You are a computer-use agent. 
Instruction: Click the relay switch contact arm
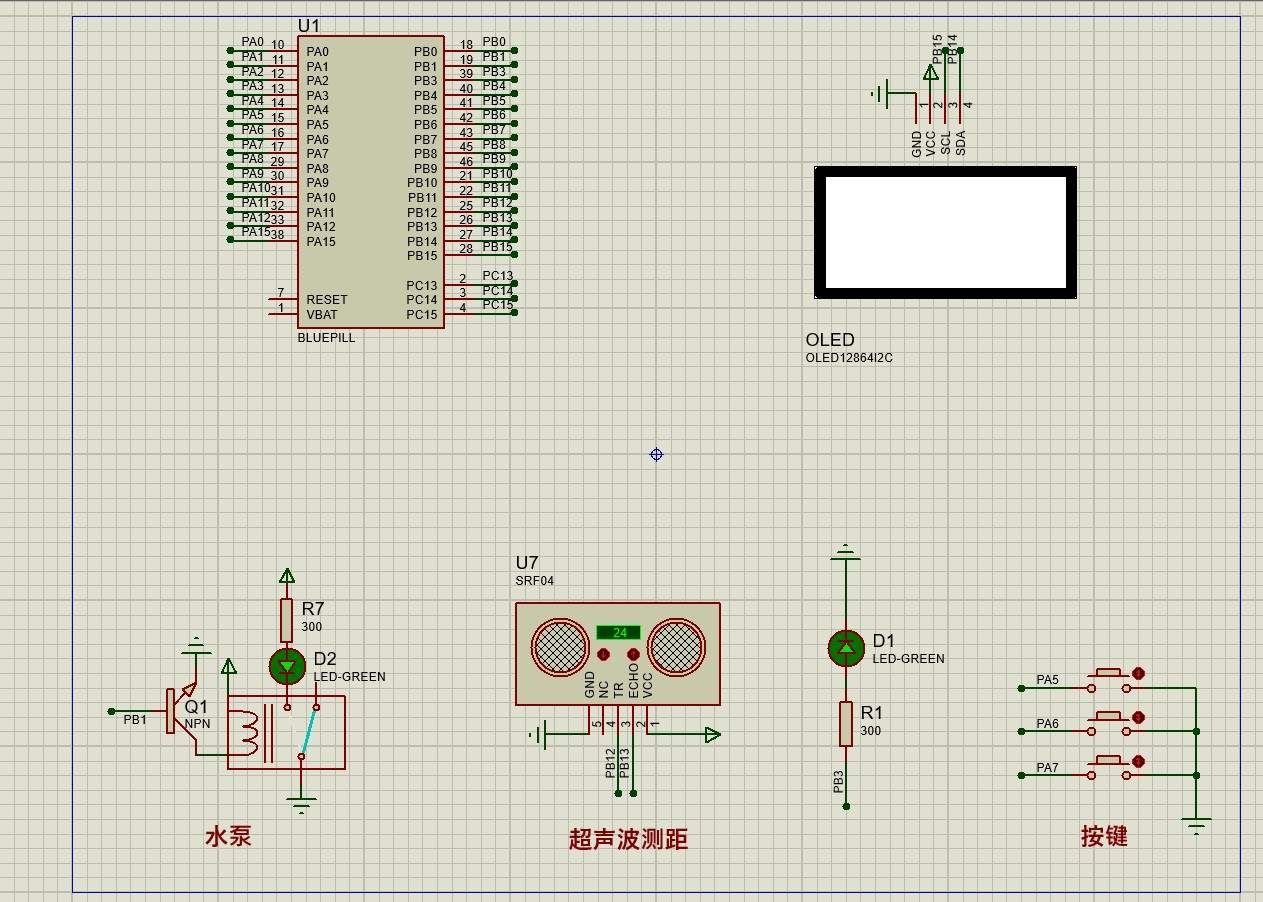[x=309, y=732]
